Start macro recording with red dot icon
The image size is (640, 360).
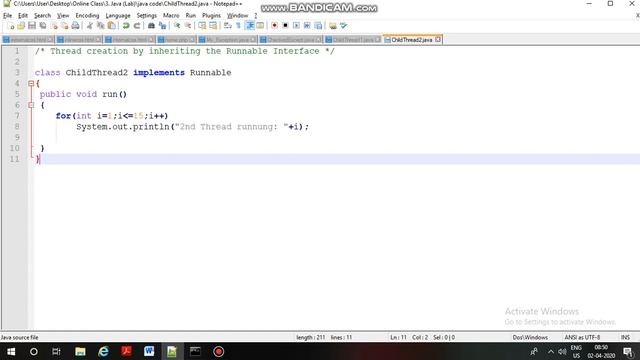pyautogui.click(x=274, y=26)
